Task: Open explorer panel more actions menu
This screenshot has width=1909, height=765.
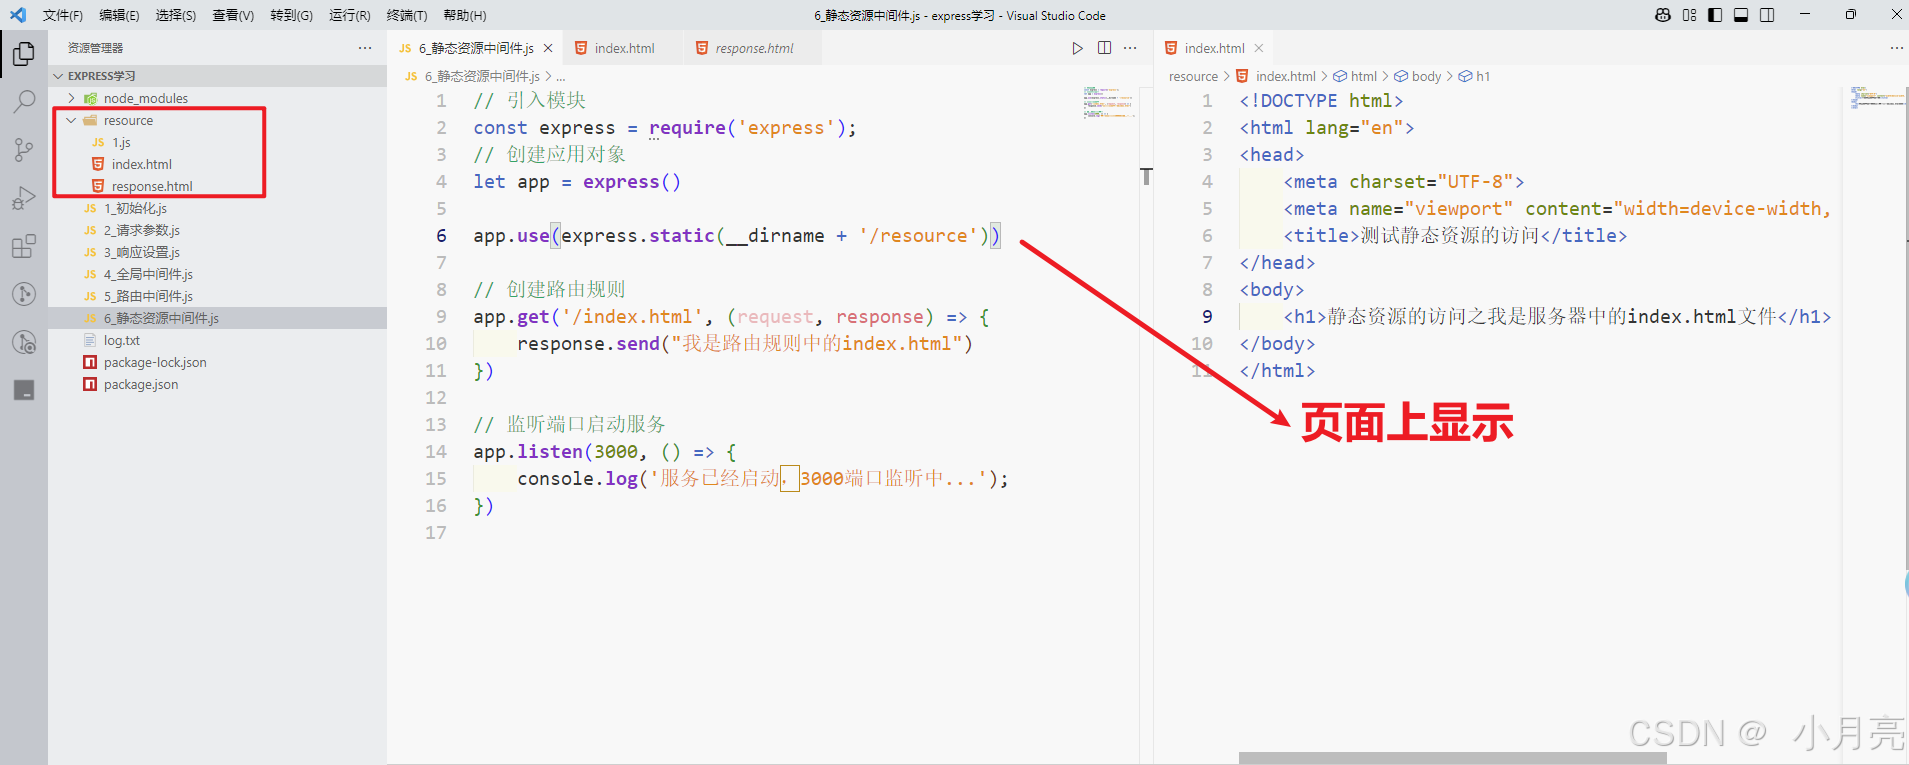Action: coord(365,48)
